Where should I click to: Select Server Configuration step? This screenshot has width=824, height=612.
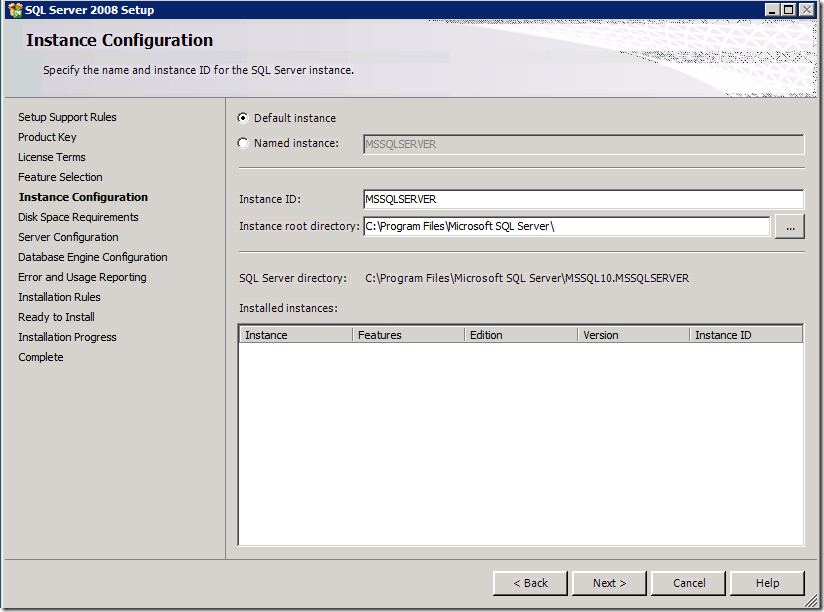(68, 237)
